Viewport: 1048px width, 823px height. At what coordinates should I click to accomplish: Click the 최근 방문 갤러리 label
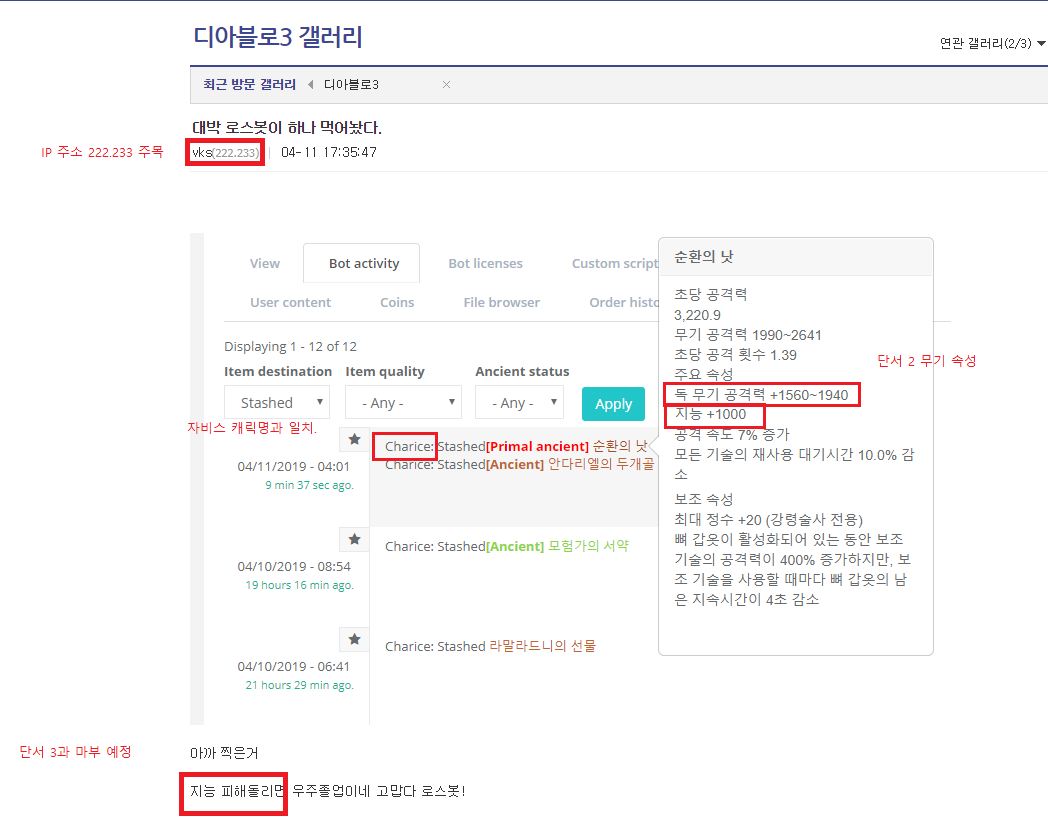(249, 85)
